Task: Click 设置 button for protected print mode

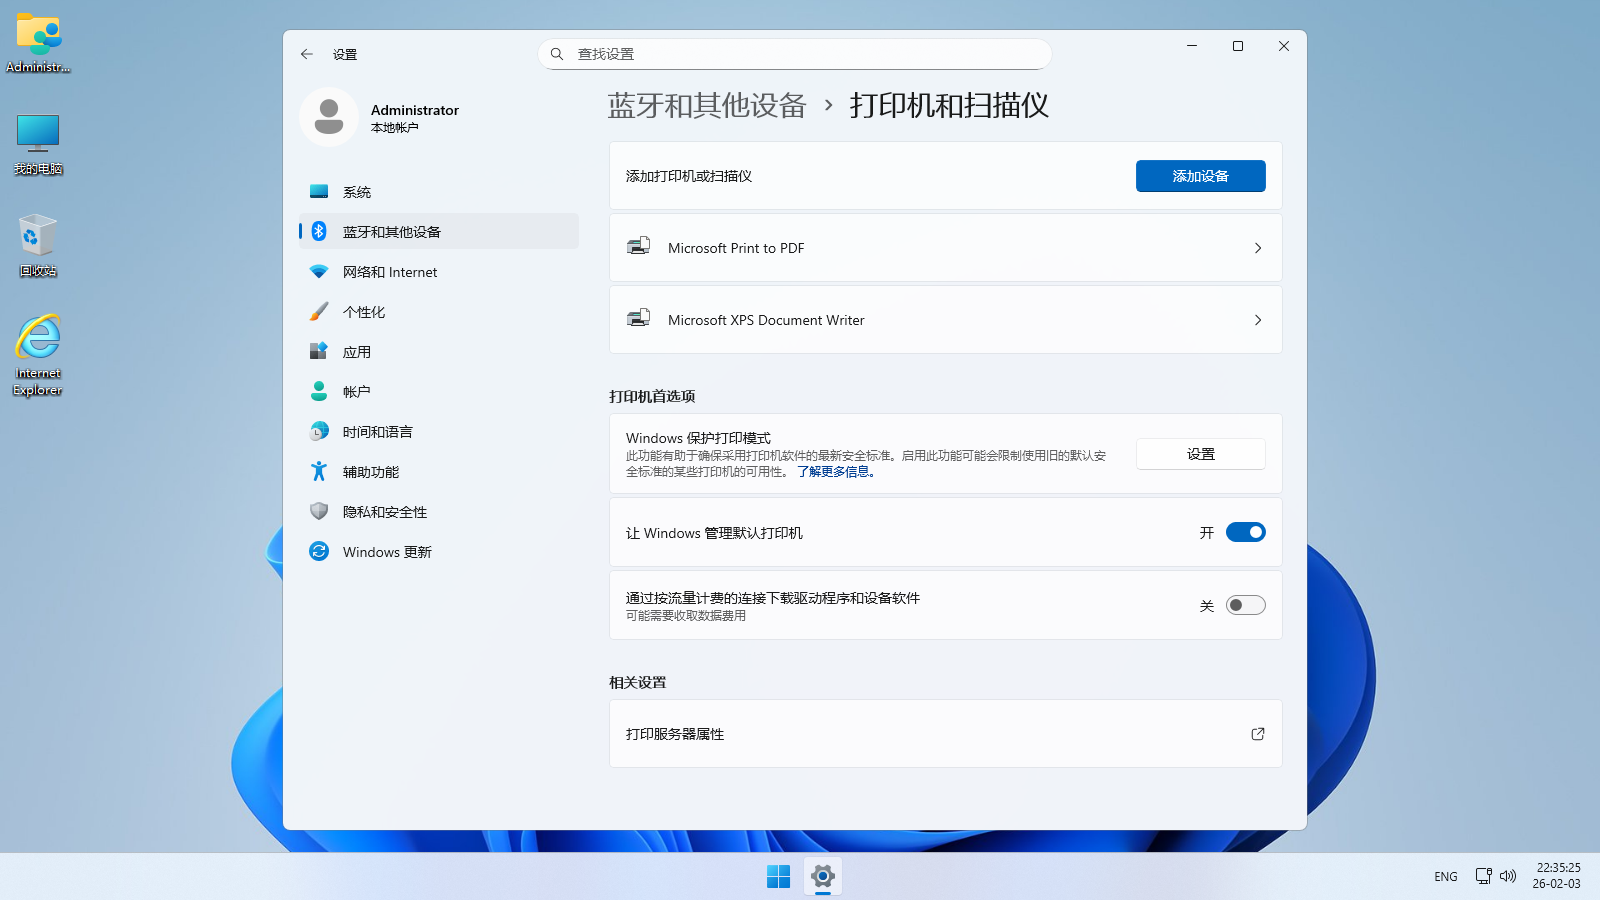Action: [1201, 454]
